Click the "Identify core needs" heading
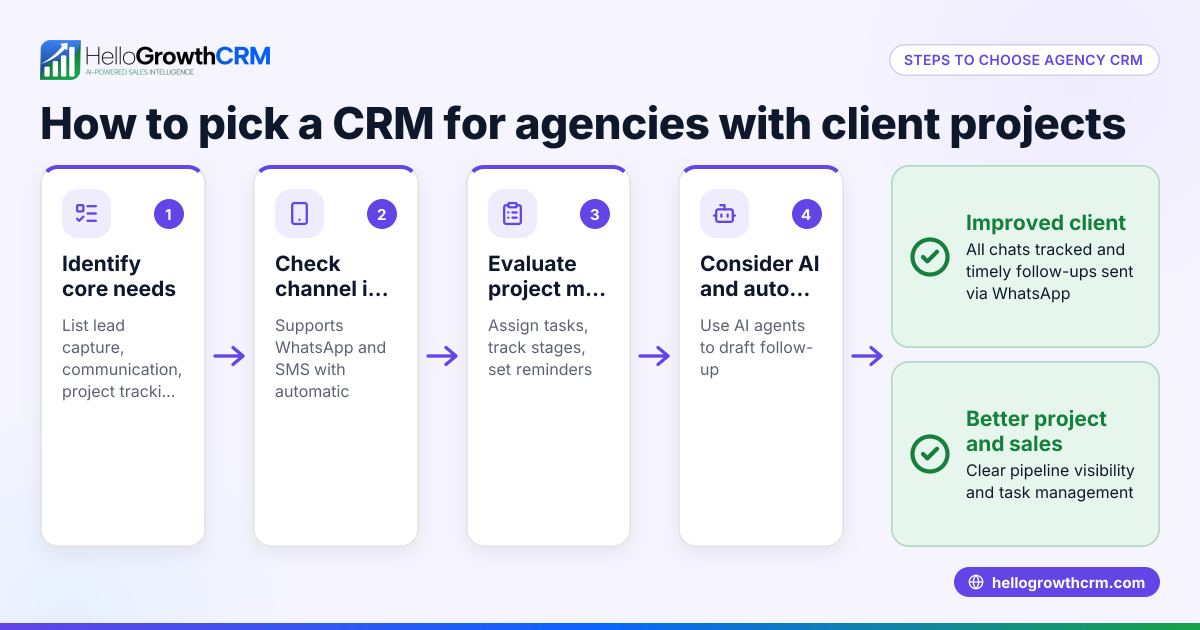 point(119,276)
